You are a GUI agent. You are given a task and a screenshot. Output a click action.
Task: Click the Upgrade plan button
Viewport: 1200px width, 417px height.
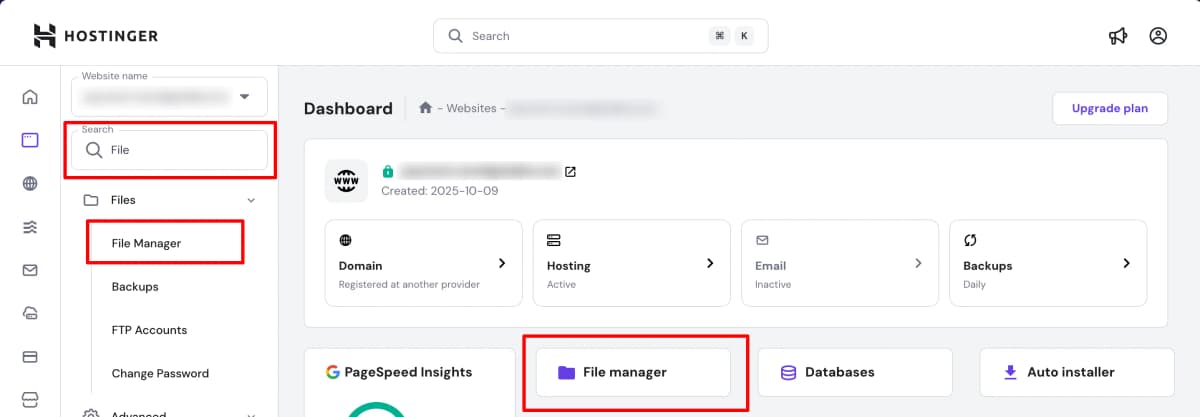[1110, 108]
